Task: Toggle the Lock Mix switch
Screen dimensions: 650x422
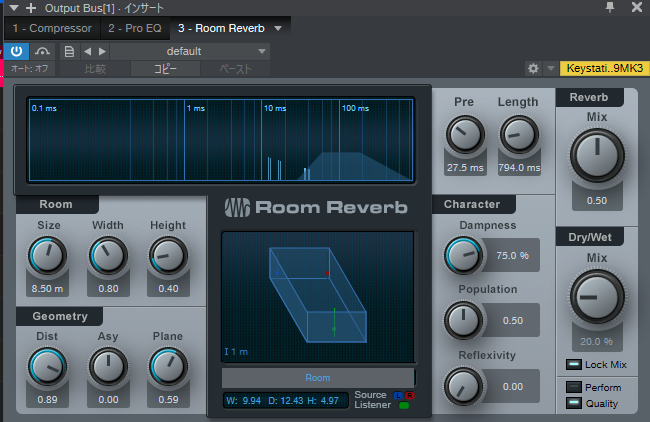Action: pos(574,365)
